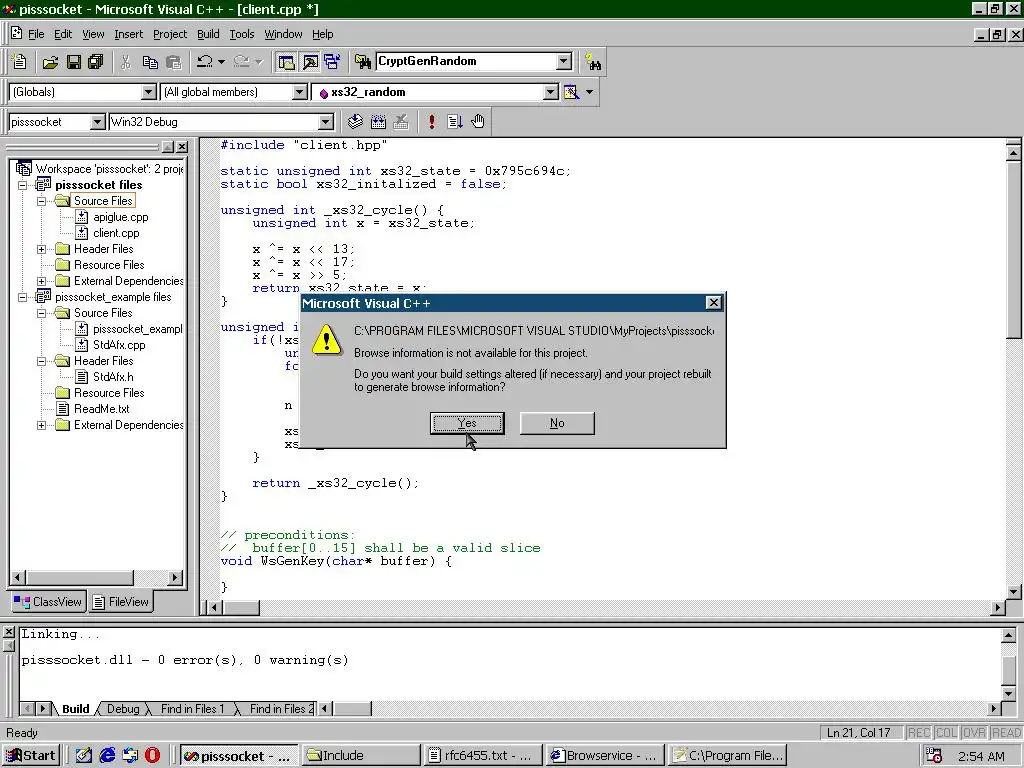Open the WizardBar actions menu arrow

[590, 92]
